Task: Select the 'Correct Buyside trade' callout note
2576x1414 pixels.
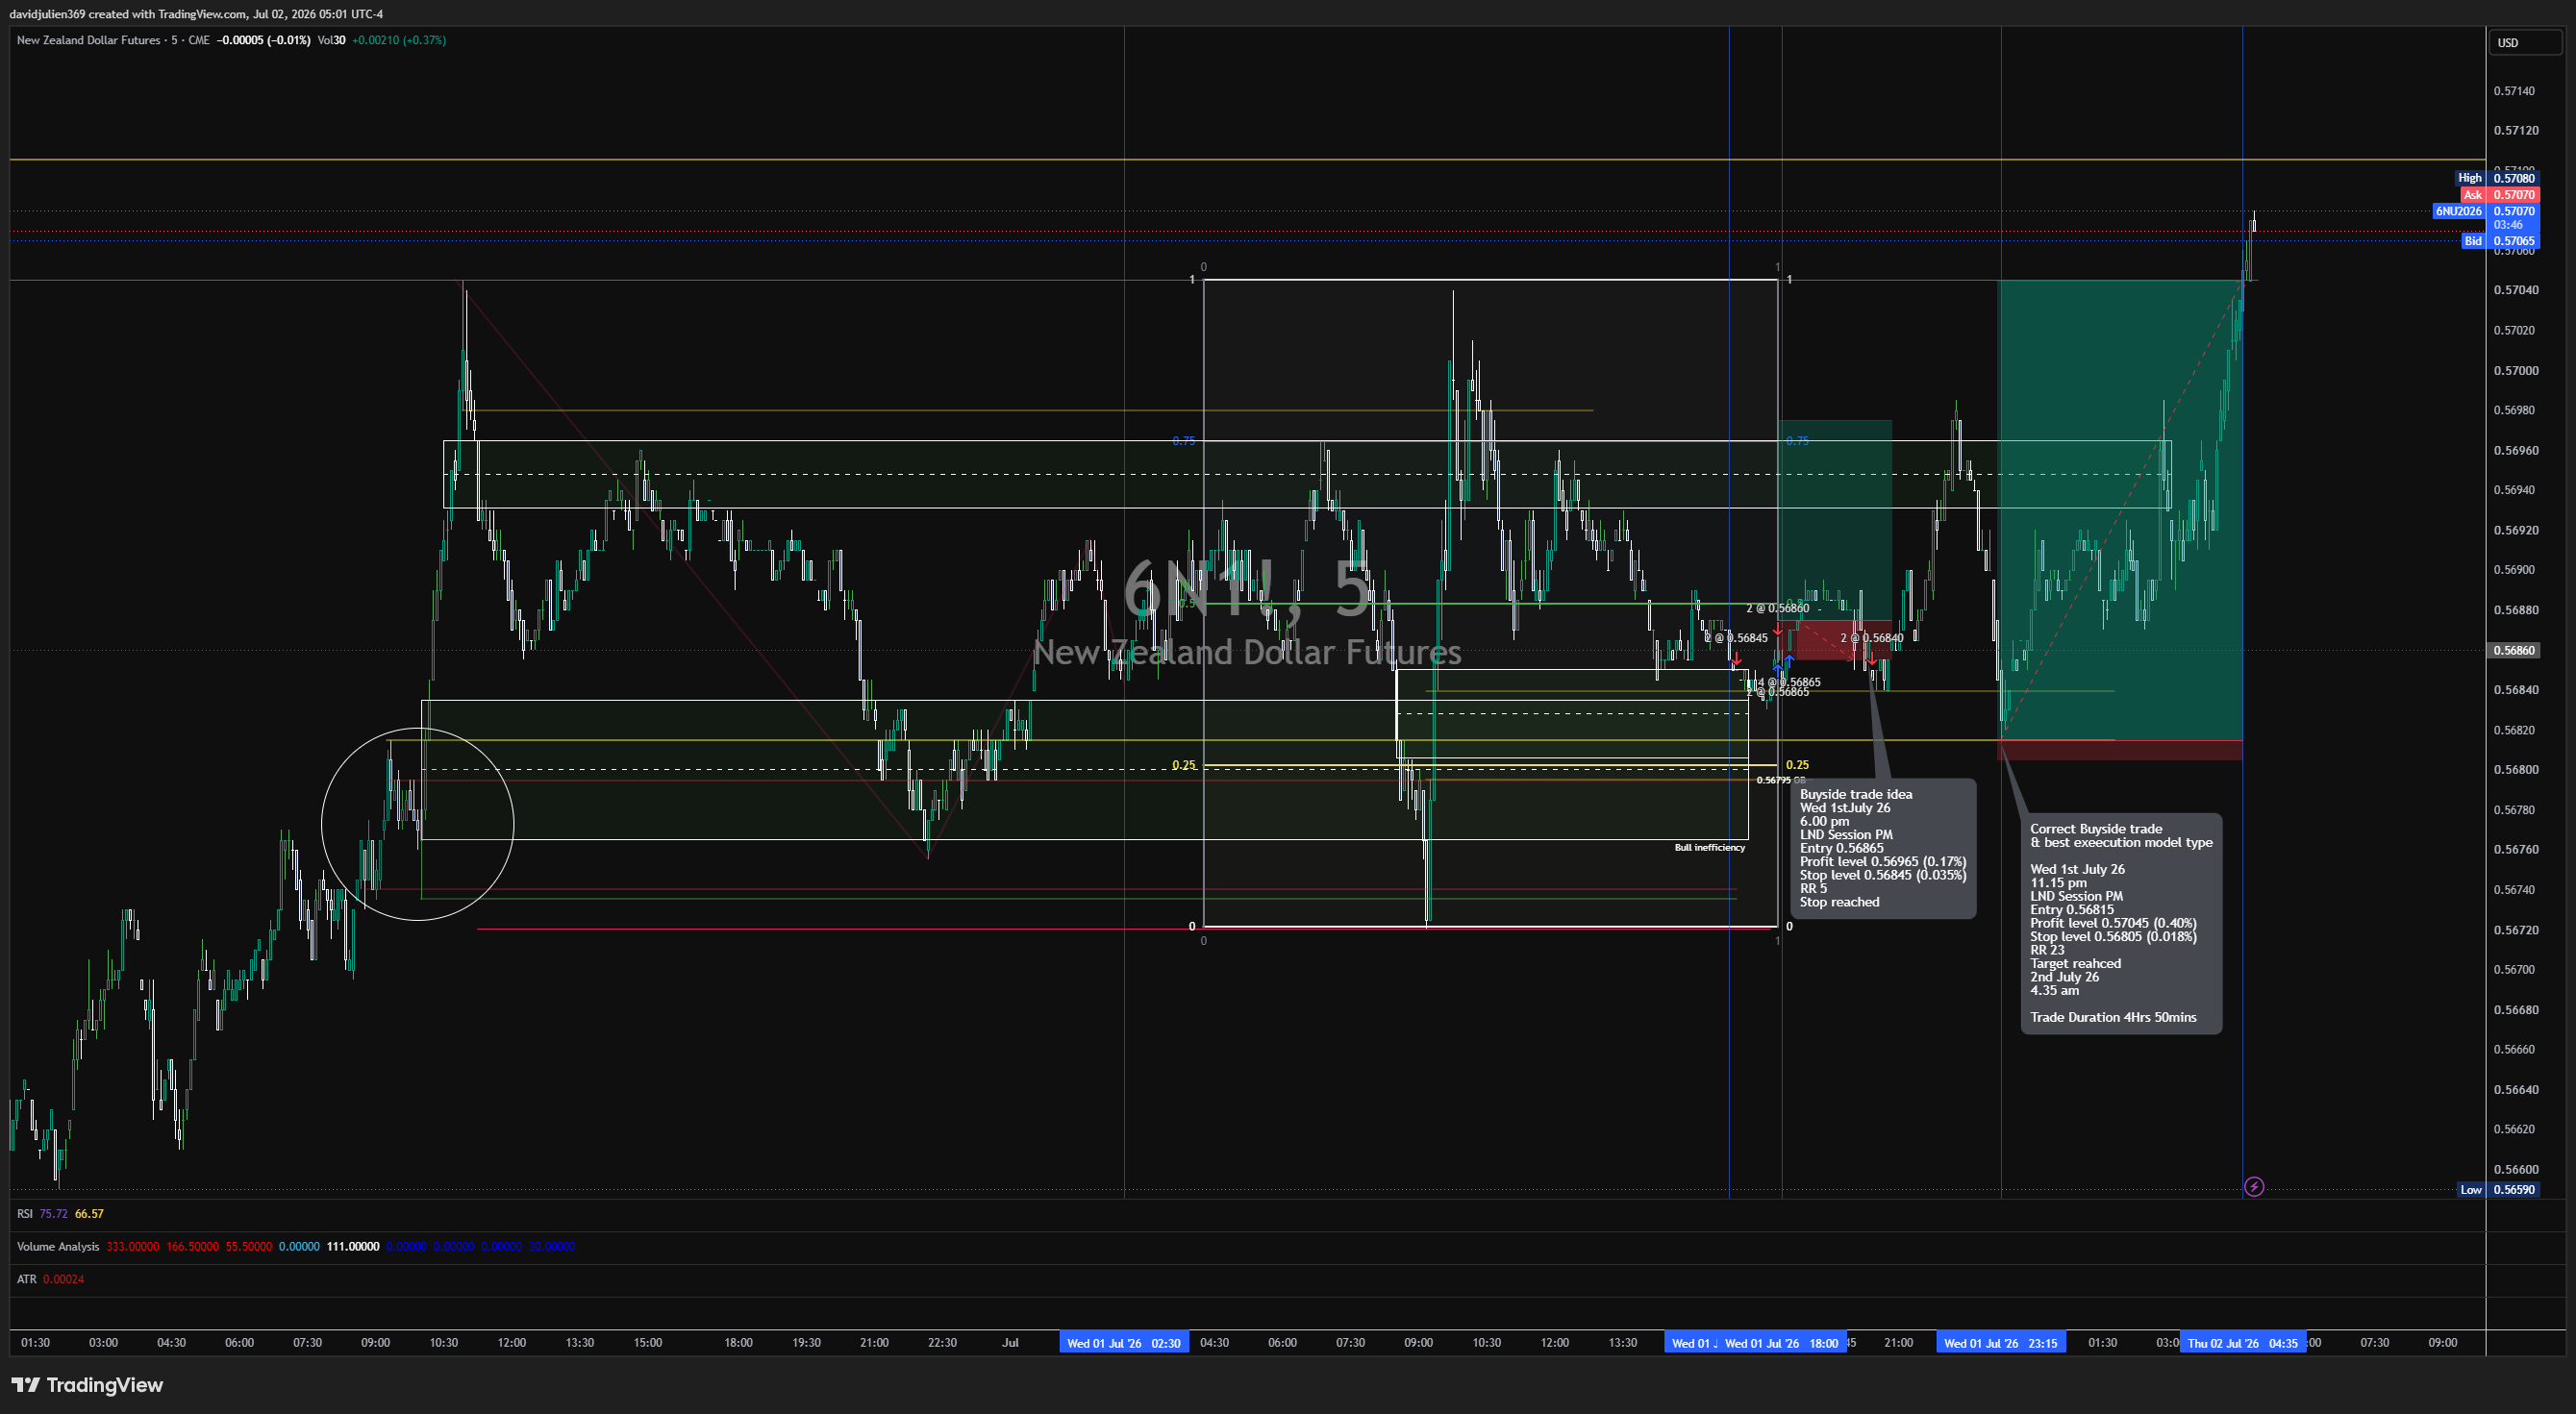Action: coord(2121,923)
